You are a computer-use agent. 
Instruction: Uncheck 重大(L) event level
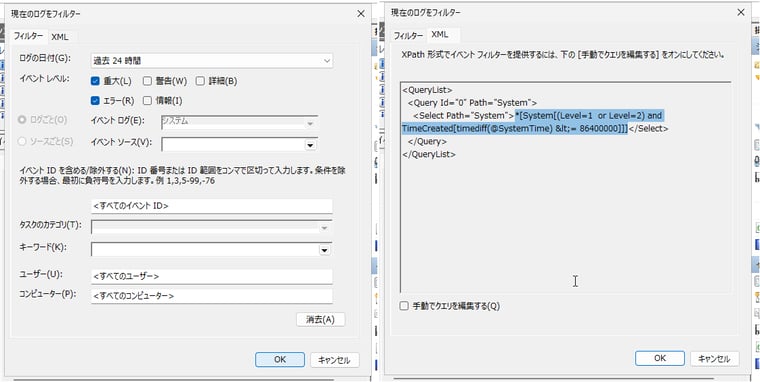(x=95, y=81)
